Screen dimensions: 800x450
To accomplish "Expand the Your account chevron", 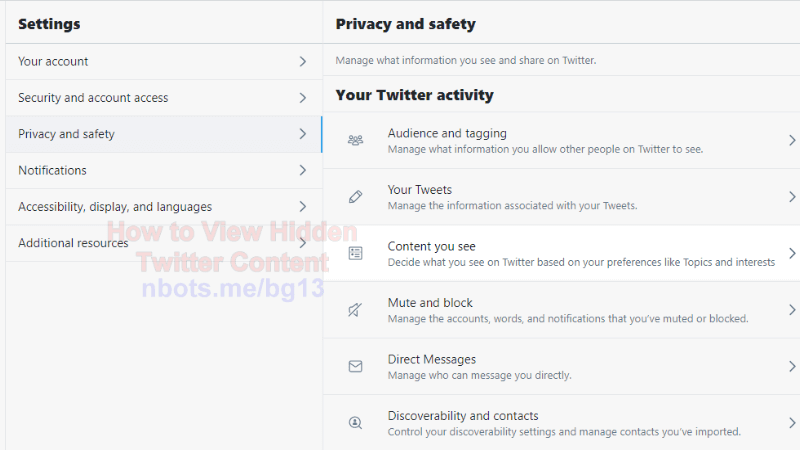I will tap(303, 62).
